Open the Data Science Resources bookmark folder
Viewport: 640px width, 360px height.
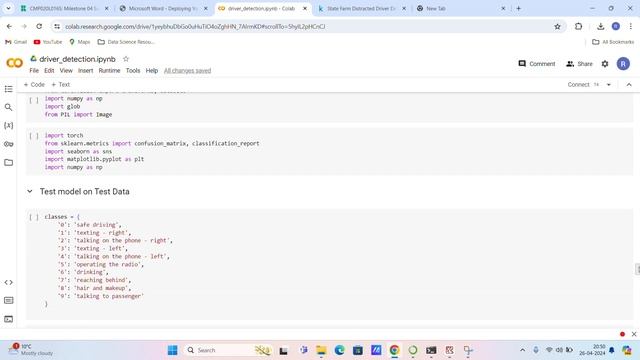coord(126,42)
